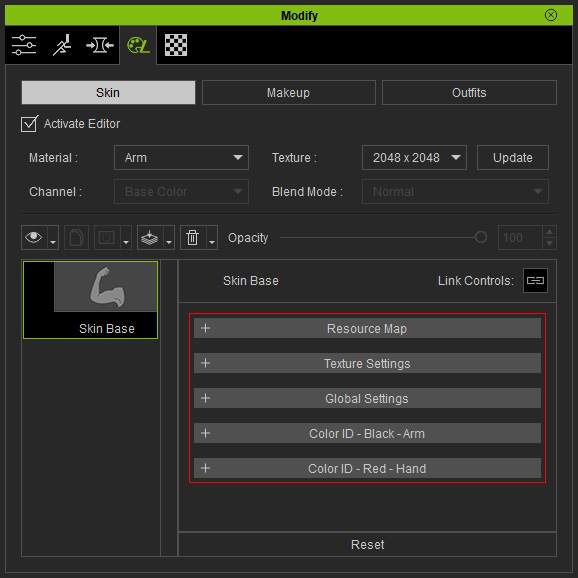578x578 pixels.
Task: Open the 2048 x 2048 Texture dropdown
Action: pyautogui.click(x=414, y=158)
